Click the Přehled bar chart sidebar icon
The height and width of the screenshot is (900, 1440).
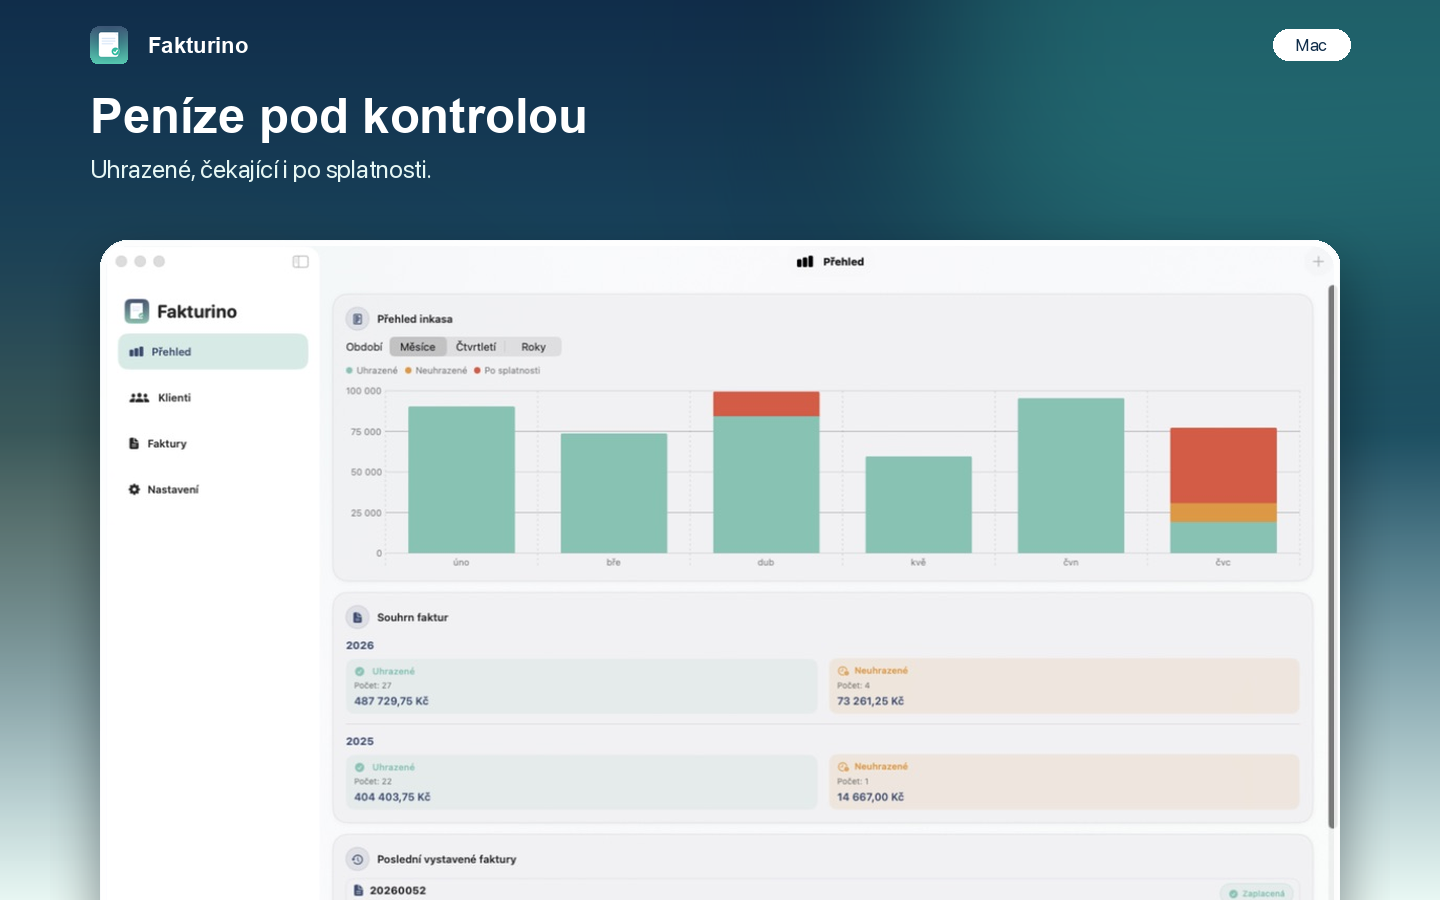(x=136, y=352)
